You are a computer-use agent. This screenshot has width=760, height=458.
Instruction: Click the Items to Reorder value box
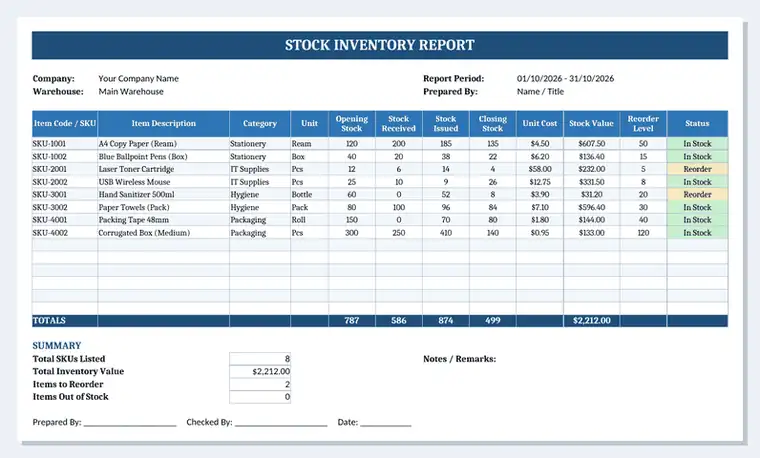click(260, 384)
